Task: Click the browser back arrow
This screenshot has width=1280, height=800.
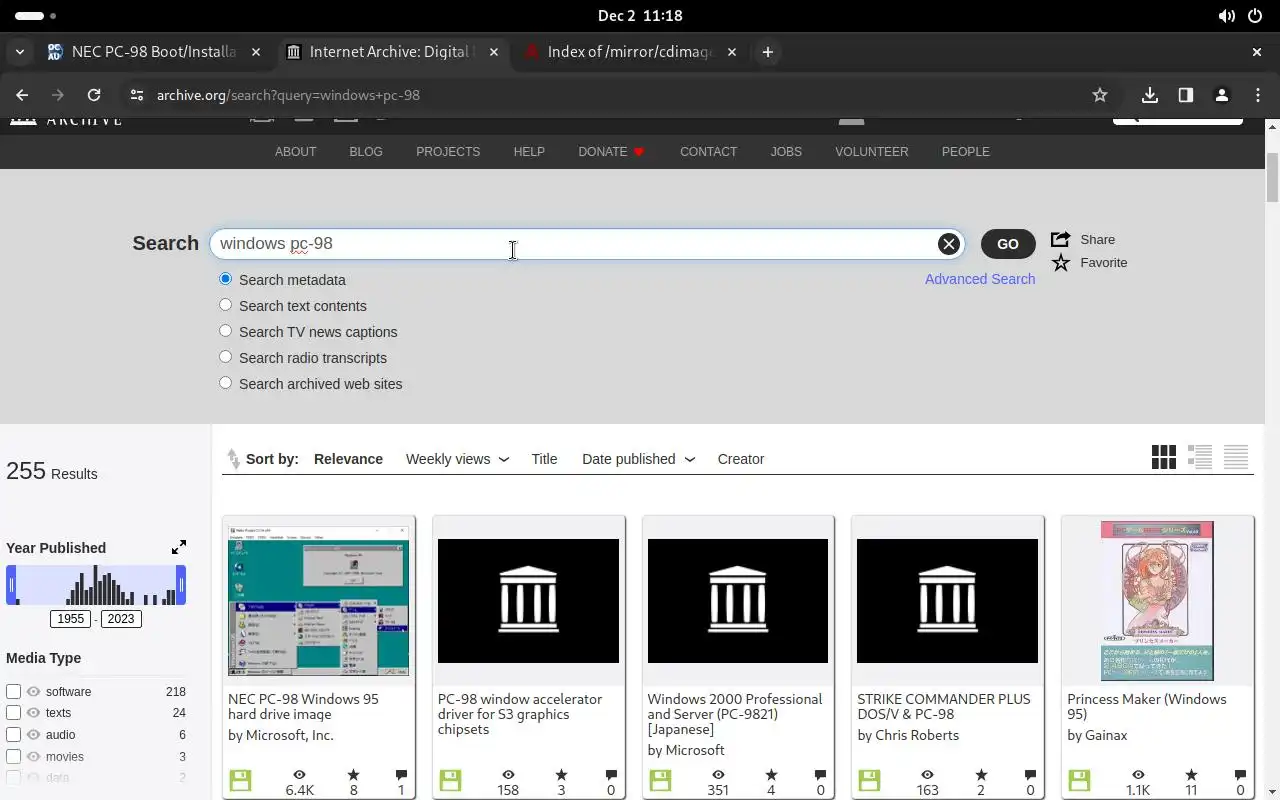Action: (22, 95)
